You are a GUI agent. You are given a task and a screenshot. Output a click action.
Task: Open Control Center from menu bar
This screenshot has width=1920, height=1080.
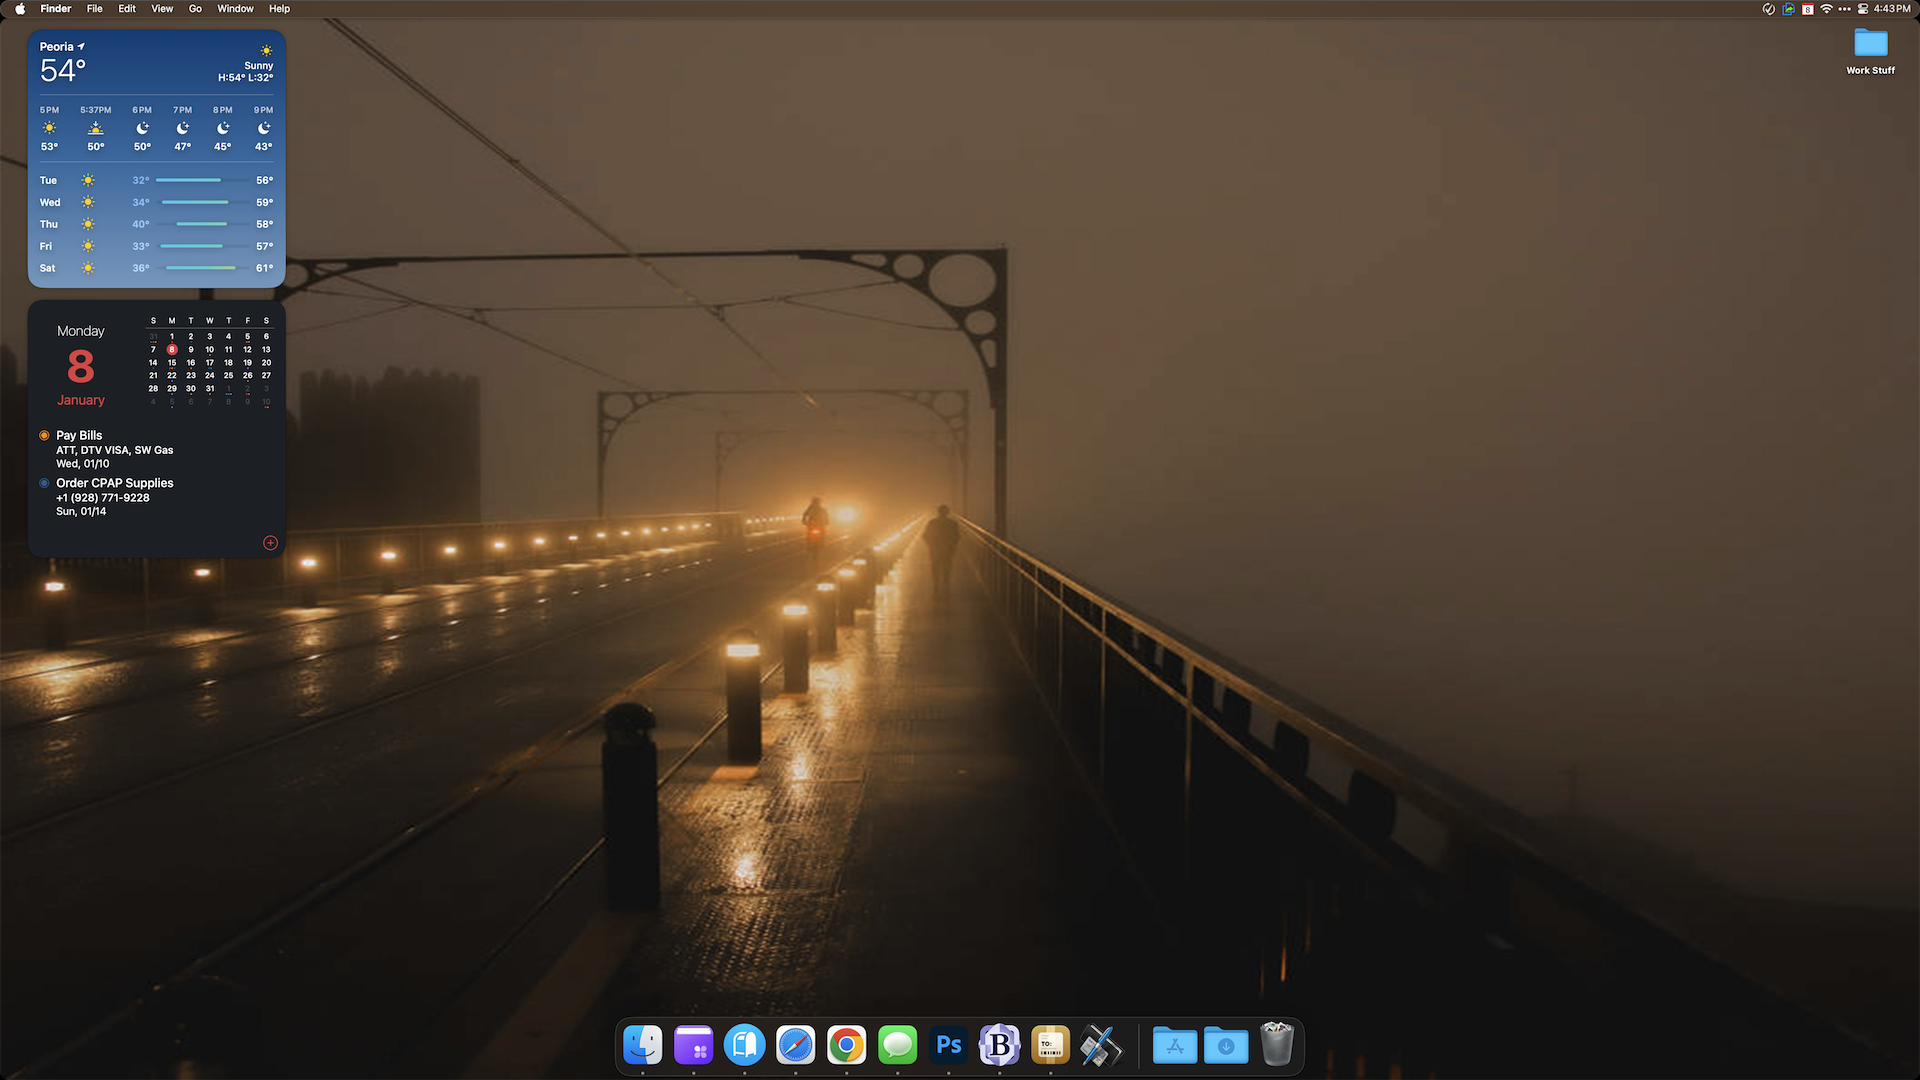1863,9
